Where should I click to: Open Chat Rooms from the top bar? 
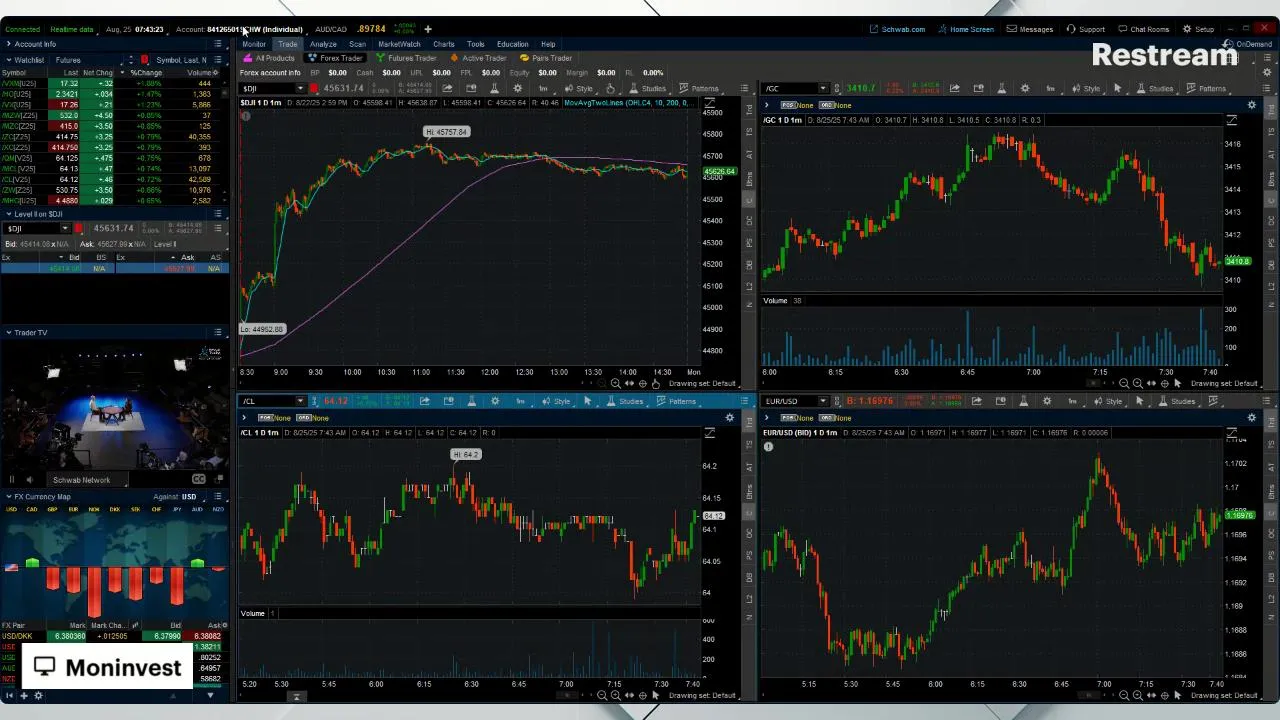point(1143,29)
